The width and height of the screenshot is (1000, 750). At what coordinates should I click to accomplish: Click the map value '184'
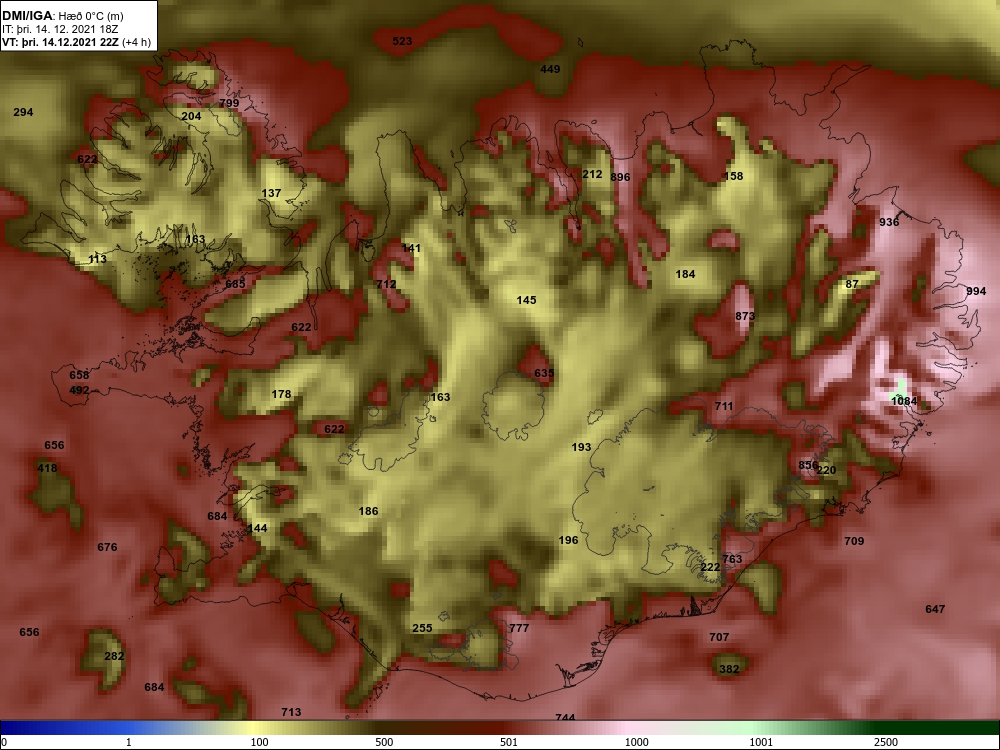click(685, 274)
